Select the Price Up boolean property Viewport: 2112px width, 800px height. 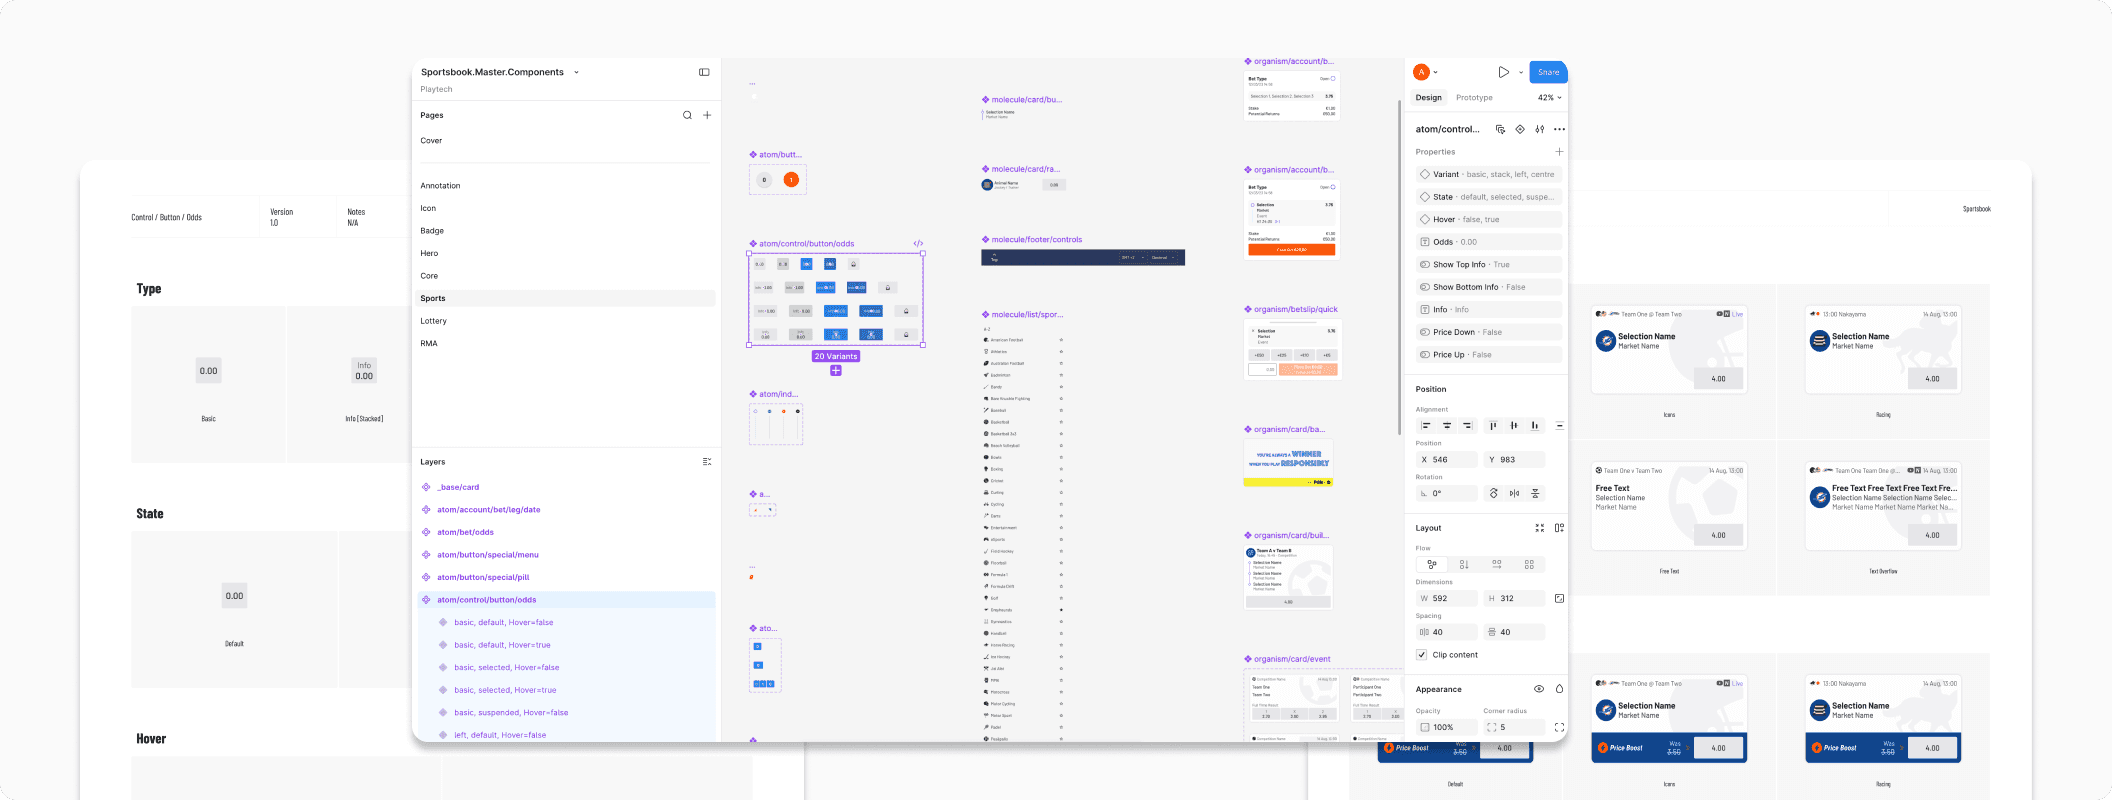pos(1489,355)
